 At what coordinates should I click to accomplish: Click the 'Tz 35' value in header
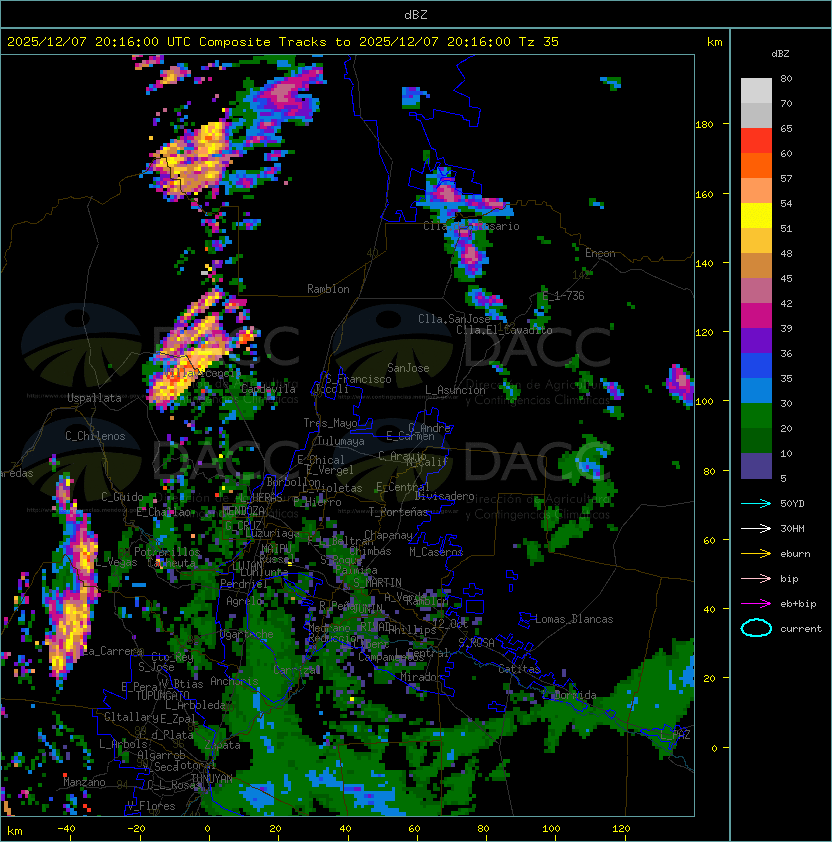coord(539,42)
